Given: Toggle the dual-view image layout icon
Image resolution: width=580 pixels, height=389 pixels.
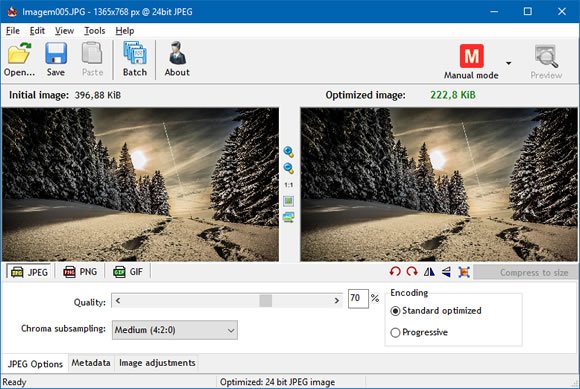Looking at the screenshot, I should coord(289,217).
